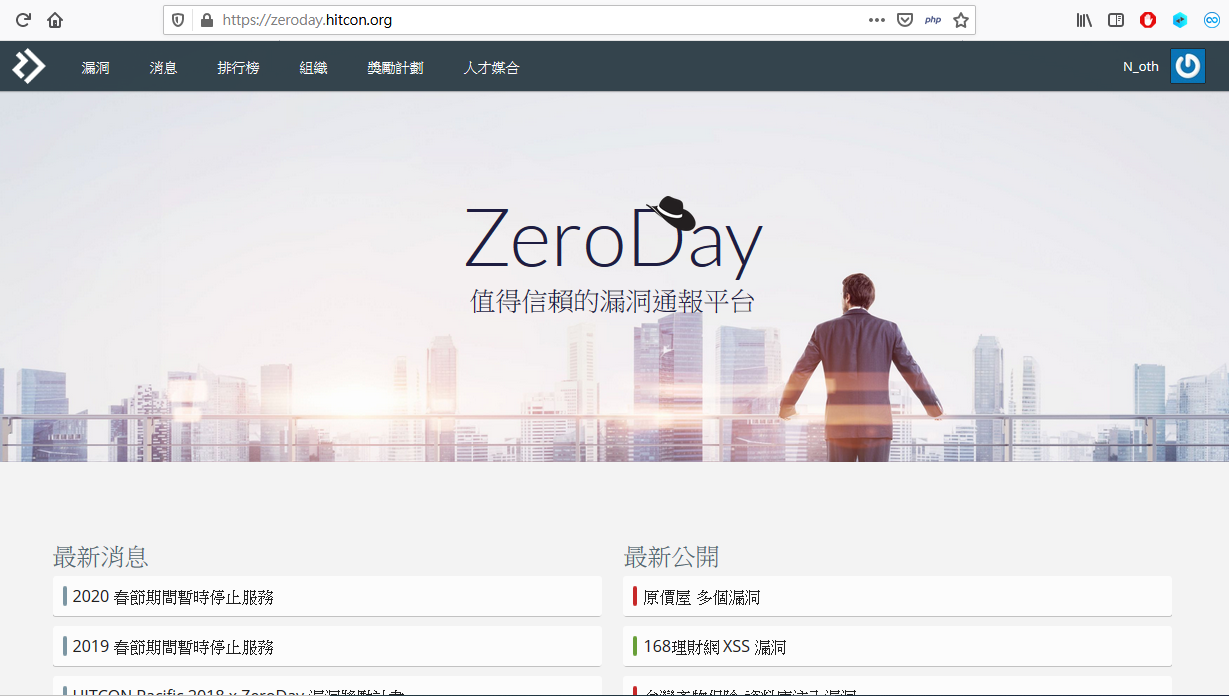Viewport: 1229px width, 696px height.
Task: Open the 組織 menu item
Action: (314, 68)
